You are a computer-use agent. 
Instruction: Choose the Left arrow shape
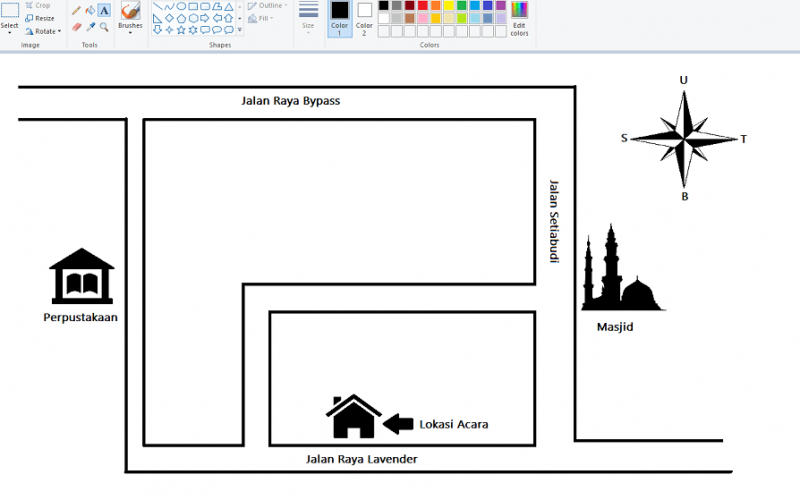point(217,18)
